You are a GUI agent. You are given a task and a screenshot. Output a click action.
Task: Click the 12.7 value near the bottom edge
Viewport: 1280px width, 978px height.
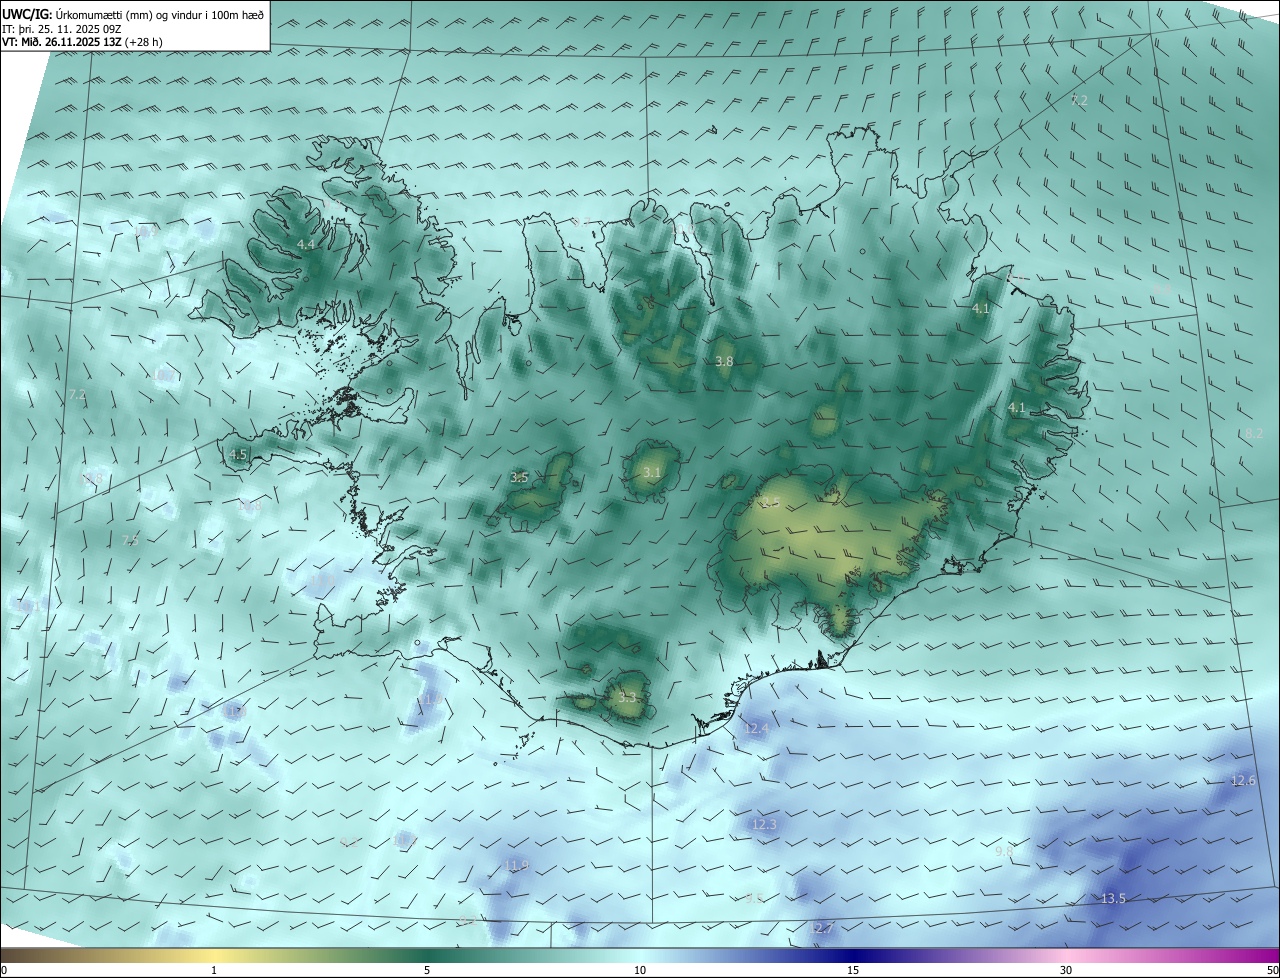[x=820, y=929]
